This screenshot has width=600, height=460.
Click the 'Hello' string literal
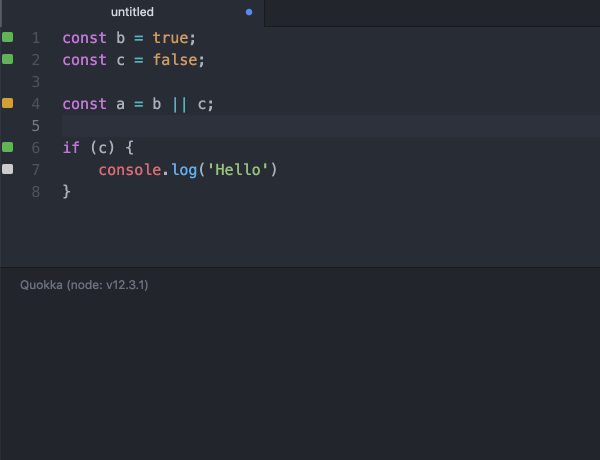pyautogui.click(x=238, y=170)
